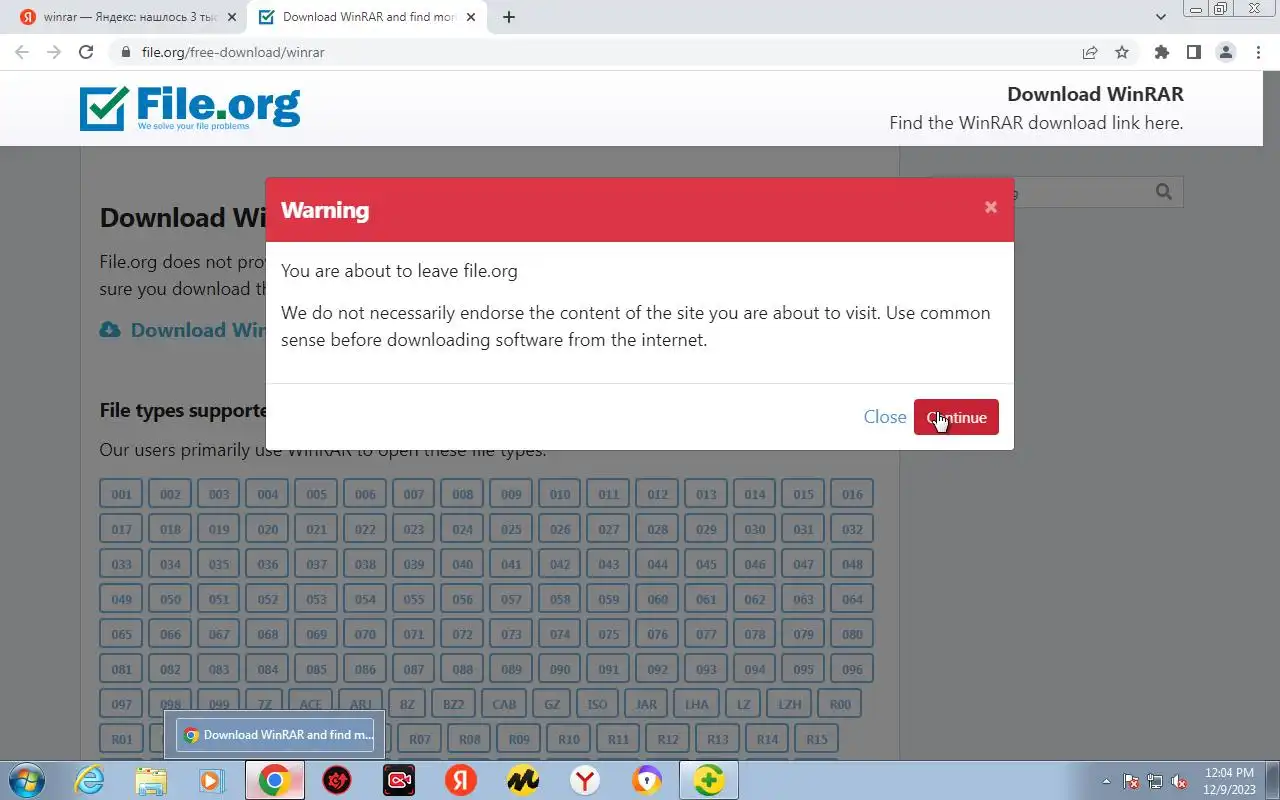
Task: Switch to the winrar Yandex search tab
Action: pyautogui.click(x=128, y=17)
